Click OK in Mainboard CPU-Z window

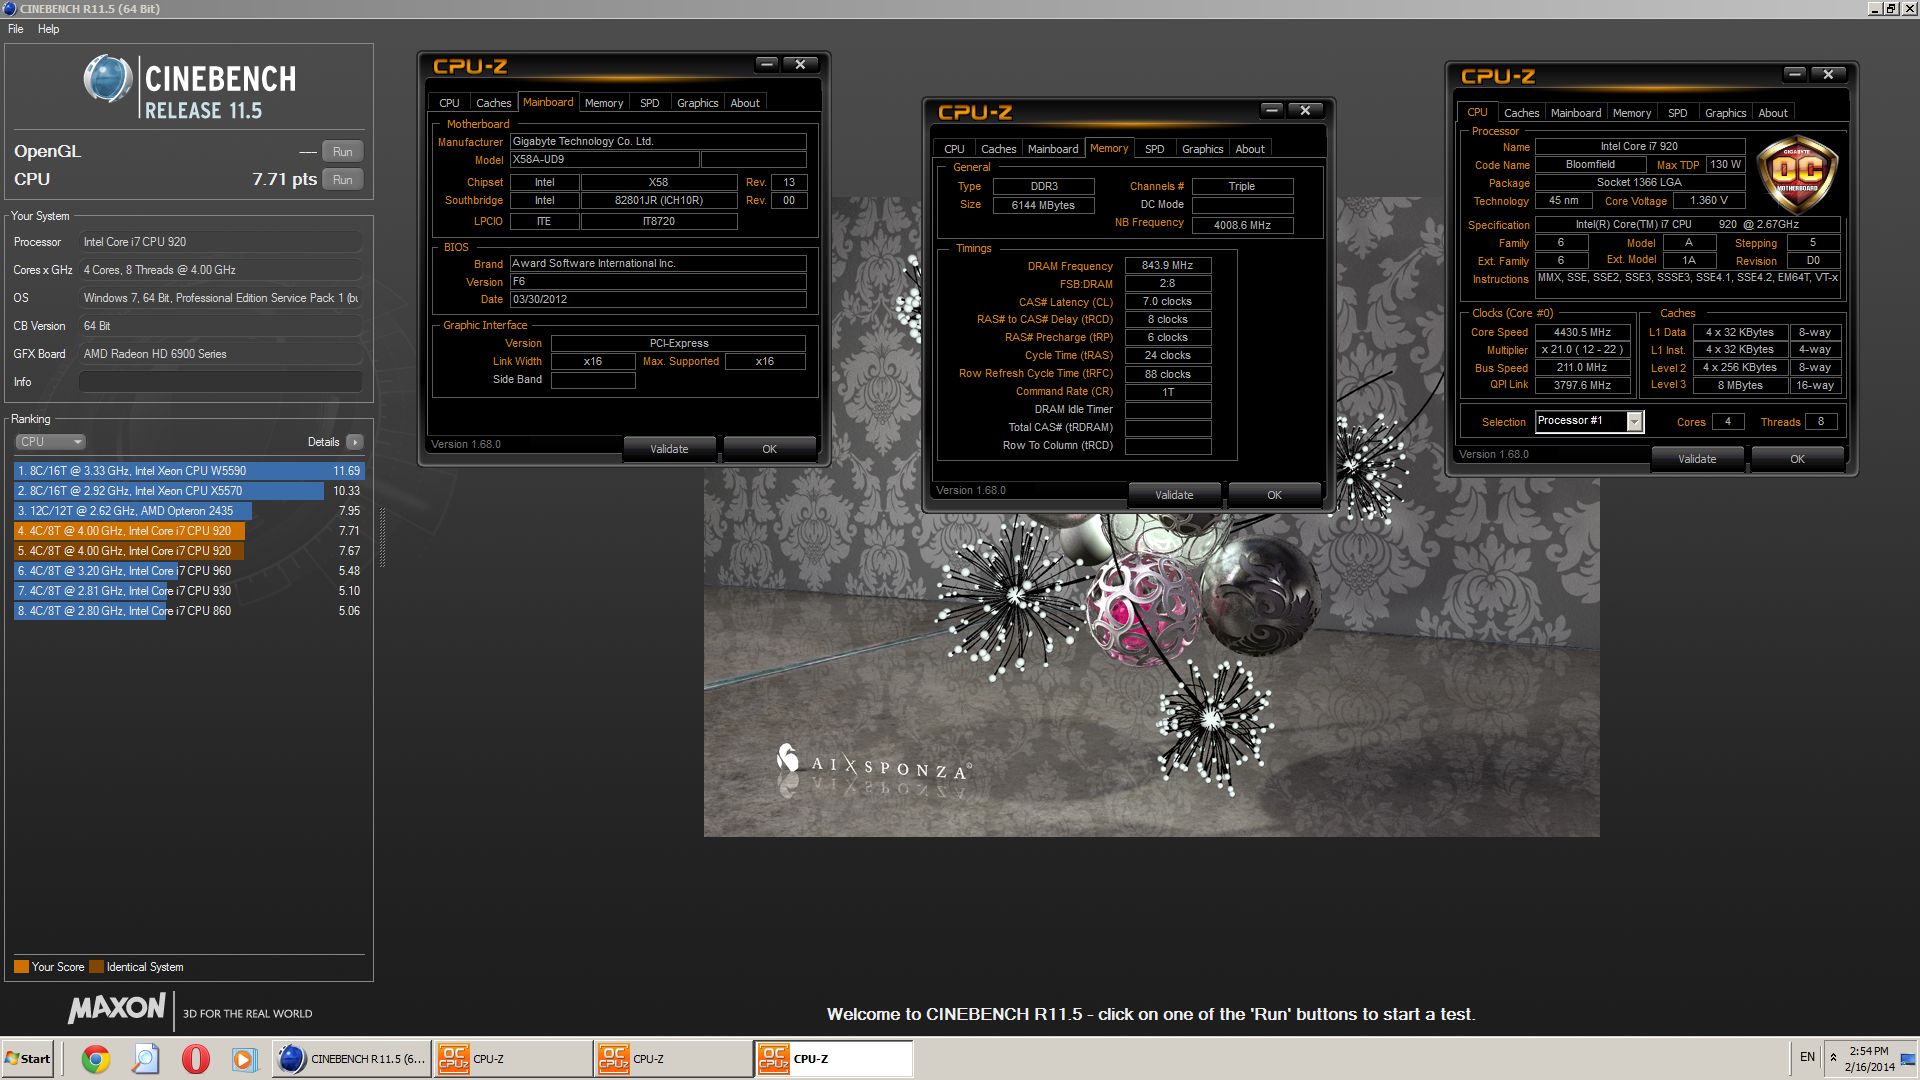click(x=769, y=449)
